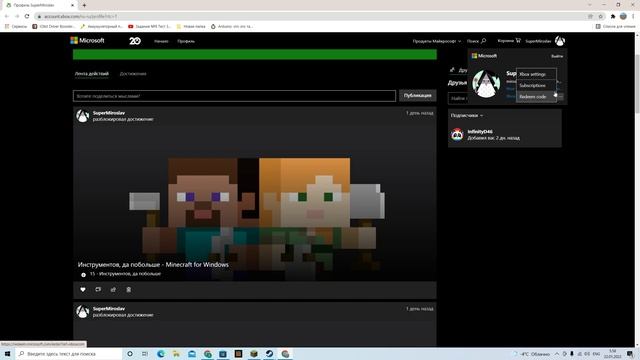This screenshot has height=360, width=640.
Task: Open File Explorer from the taskbar
Action: click(176, 353)
